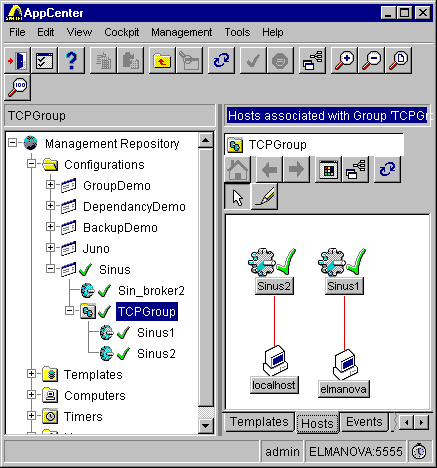437x468 pixels.
Task: Click the Sinus2 label in diagram
Action: point(274,286)
